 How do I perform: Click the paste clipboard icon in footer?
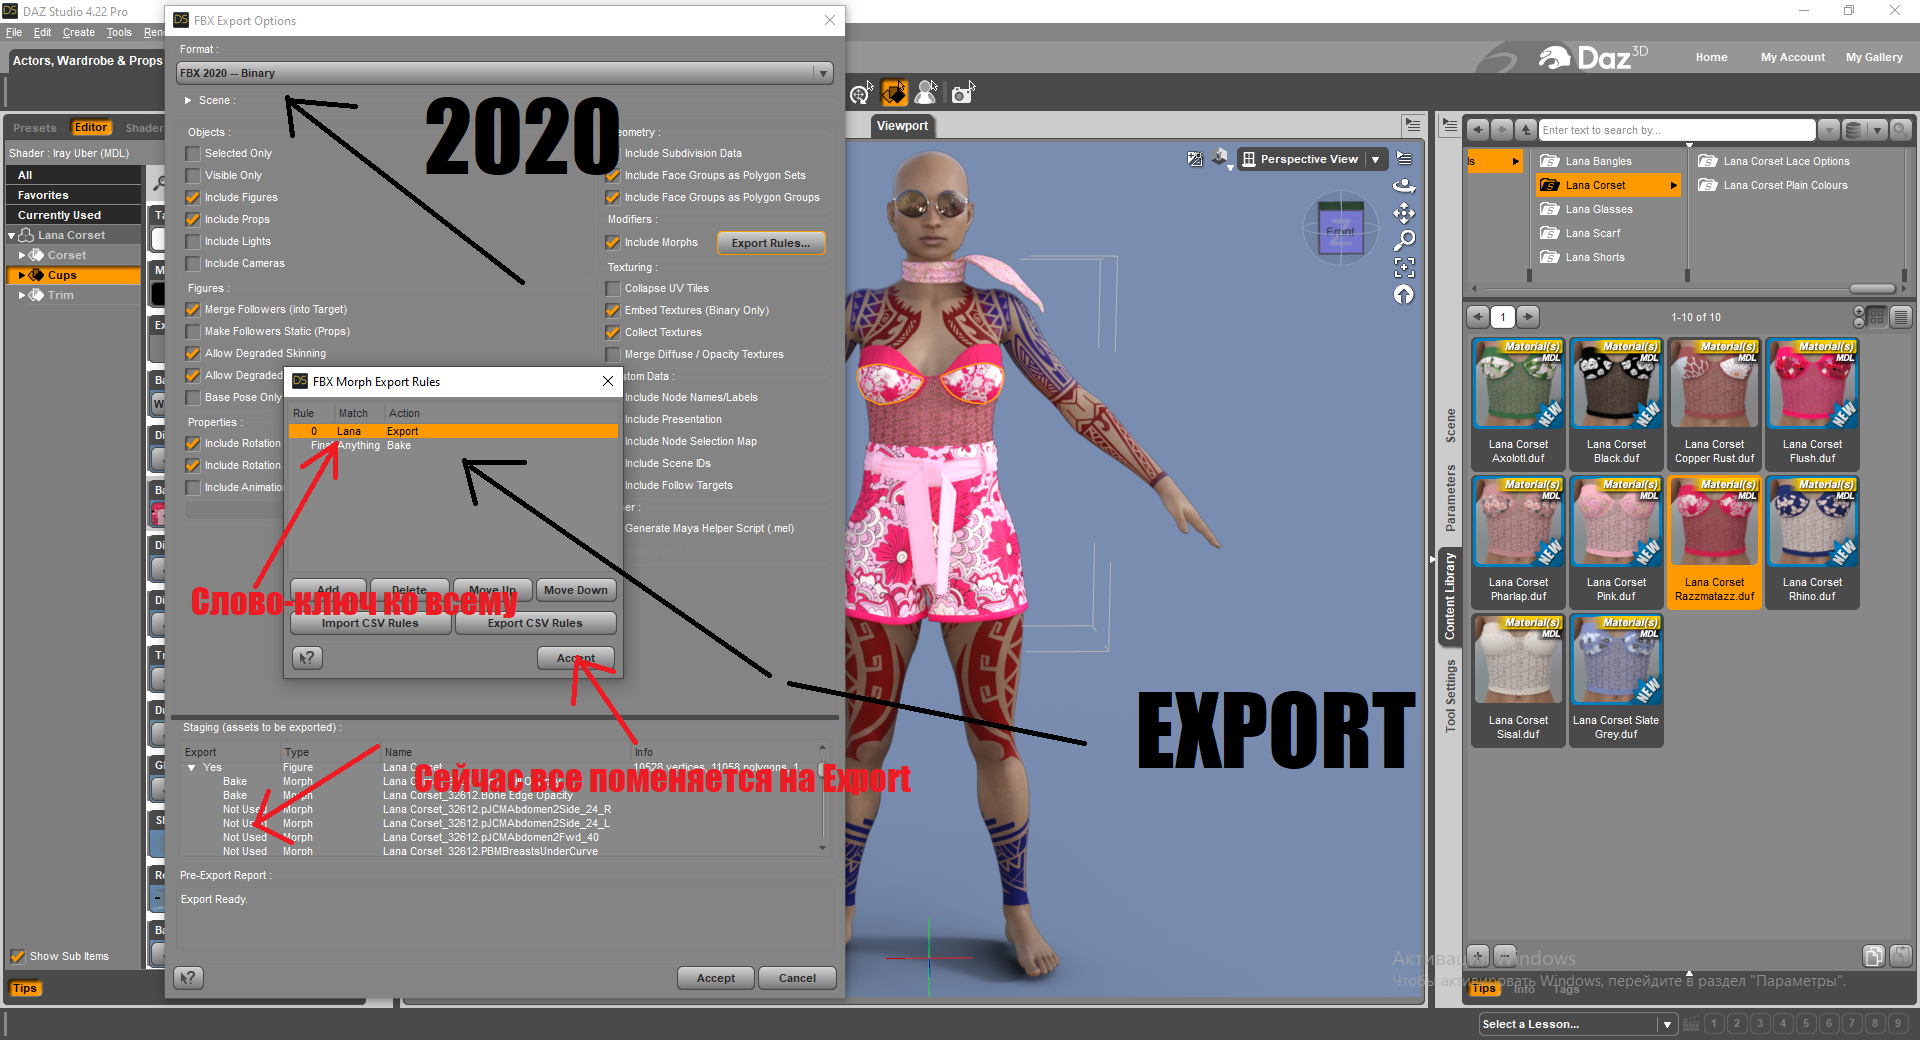pyautogui.click(x=1901, y=956)
